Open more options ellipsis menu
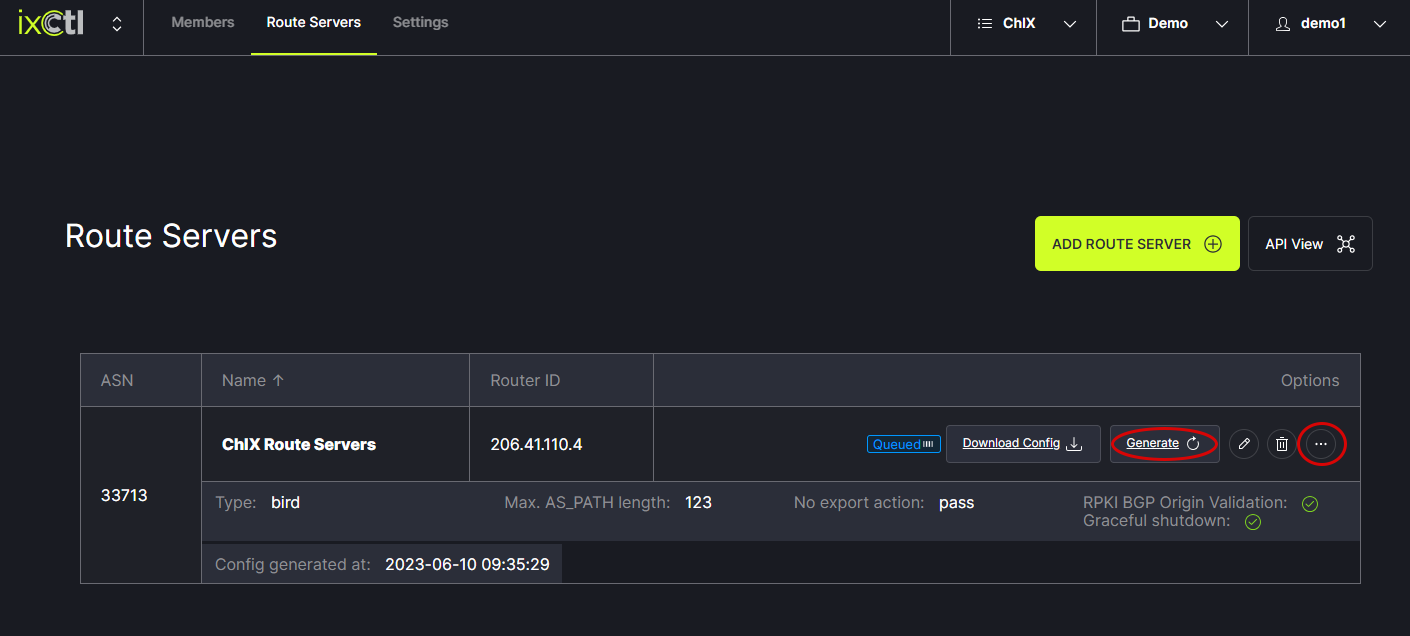 (x=1321, y=444)
